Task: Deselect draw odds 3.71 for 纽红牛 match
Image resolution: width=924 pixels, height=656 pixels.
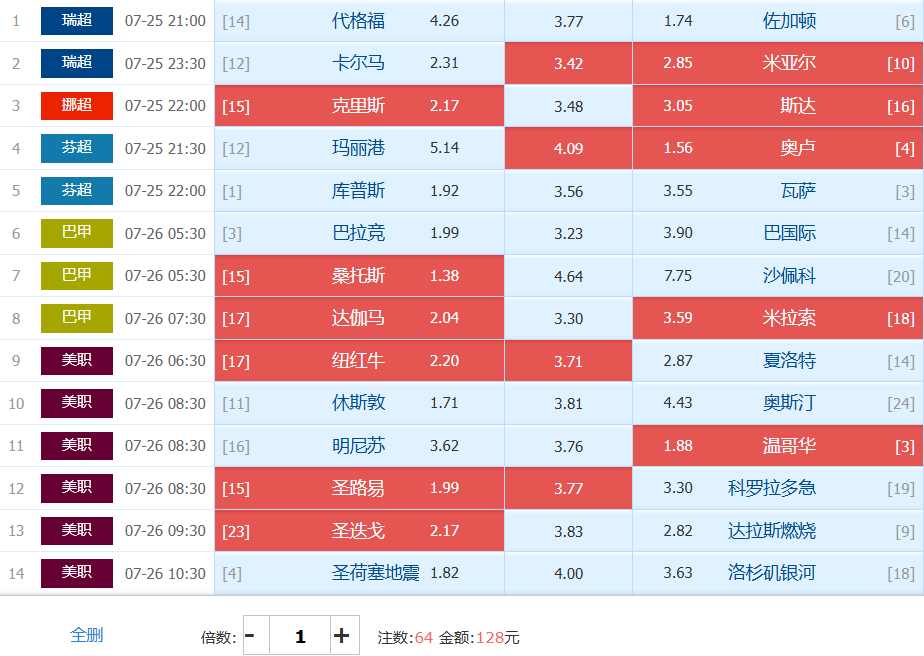Action: click(x=568, y=361)
